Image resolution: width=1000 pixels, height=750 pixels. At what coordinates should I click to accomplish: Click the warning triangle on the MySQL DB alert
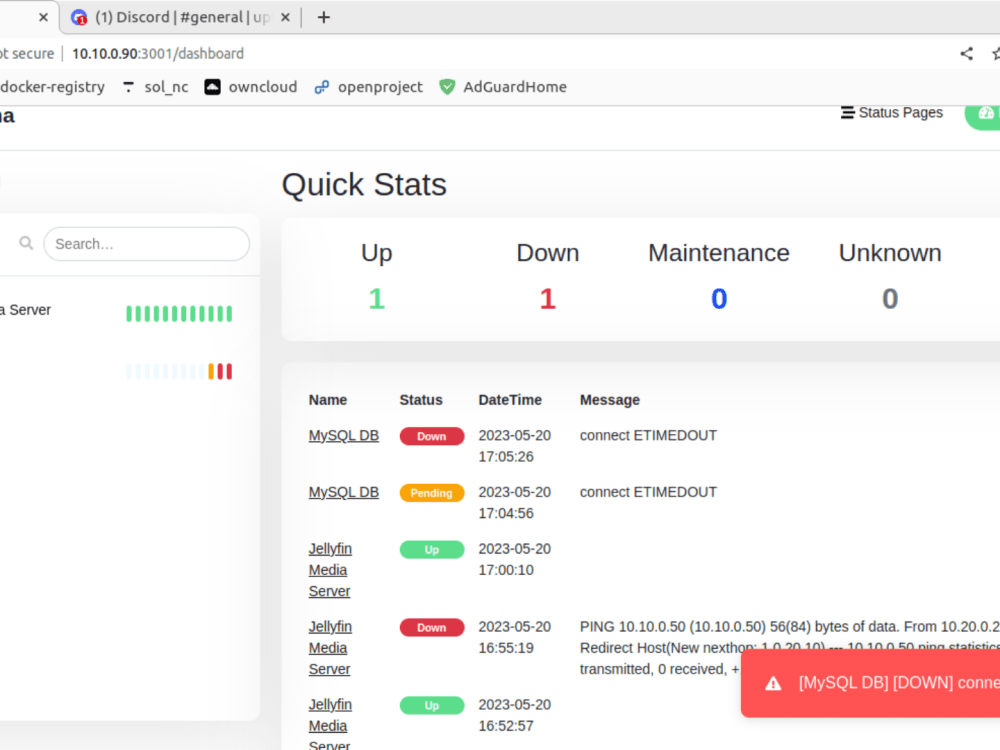click(x=772, y=683)
